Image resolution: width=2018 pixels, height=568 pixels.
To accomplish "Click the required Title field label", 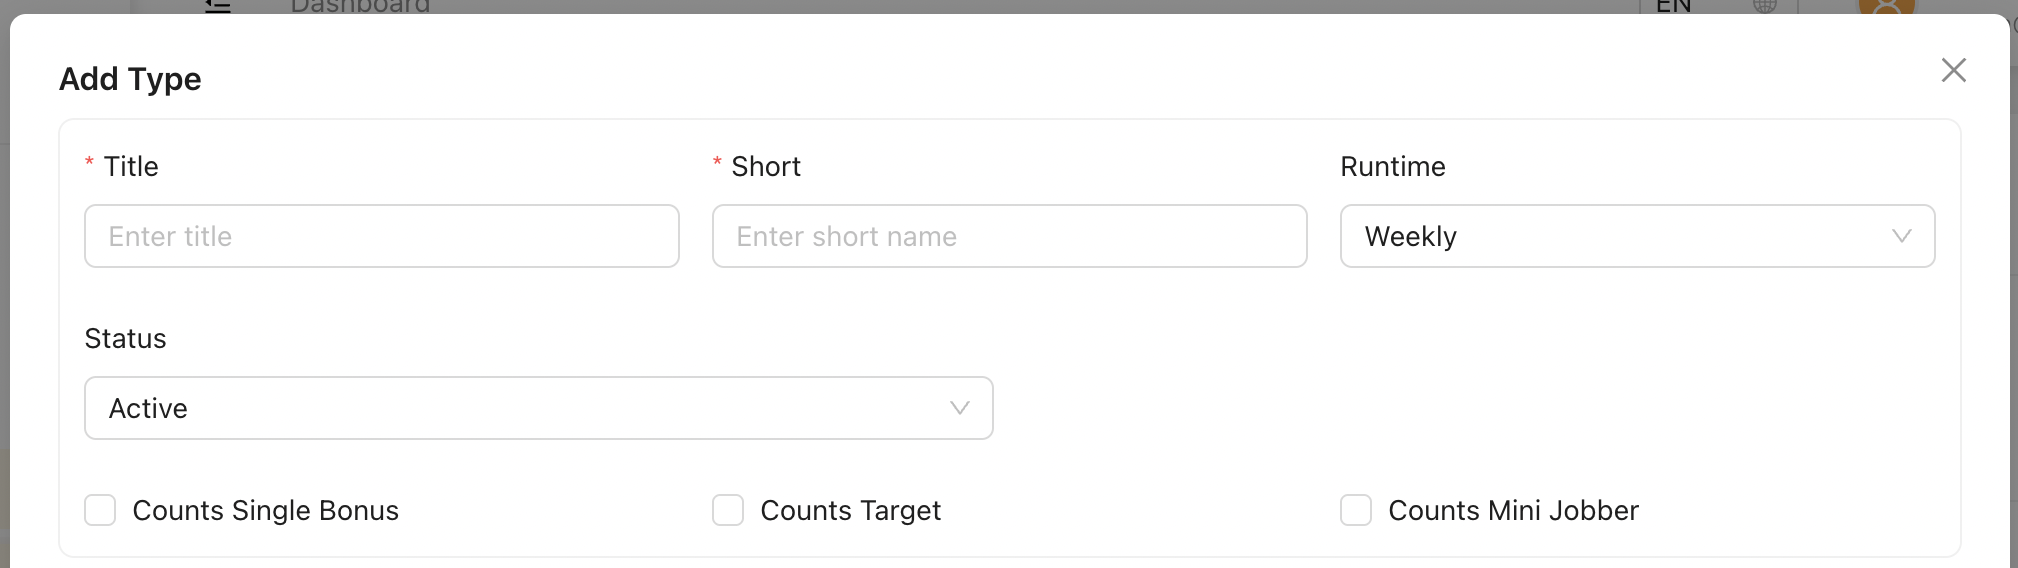I will point(131,166).
